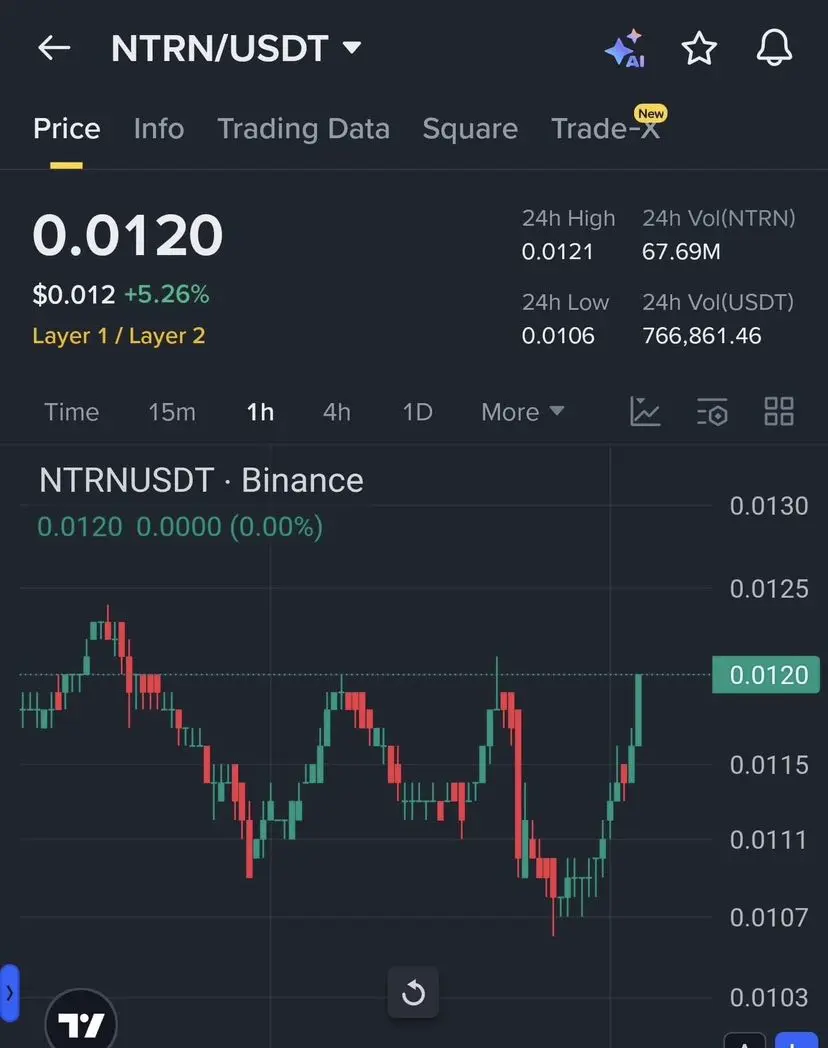Expand the More intervals dropdown
The image size is (828, 1048).
(523, 412)
